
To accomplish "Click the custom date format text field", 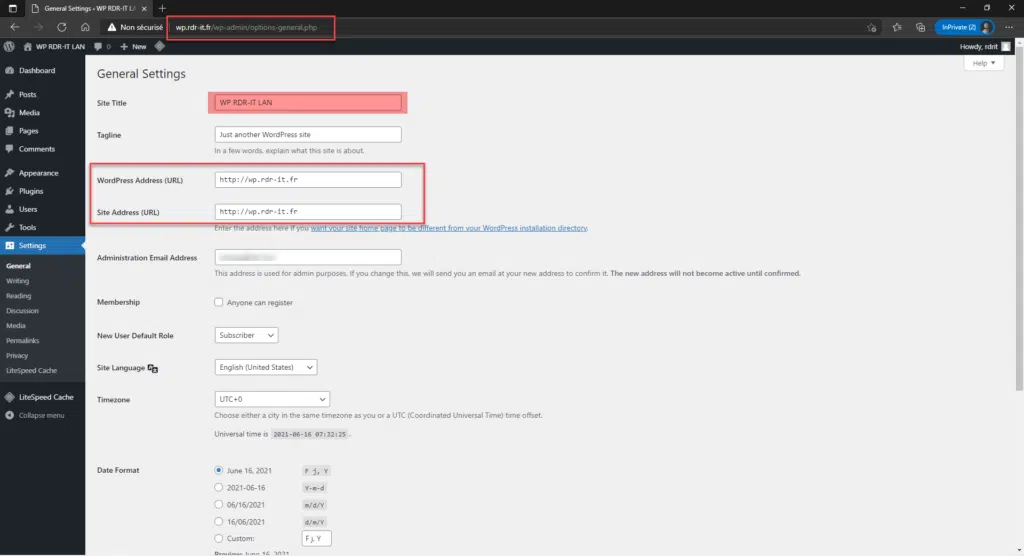I will [316, 538].
